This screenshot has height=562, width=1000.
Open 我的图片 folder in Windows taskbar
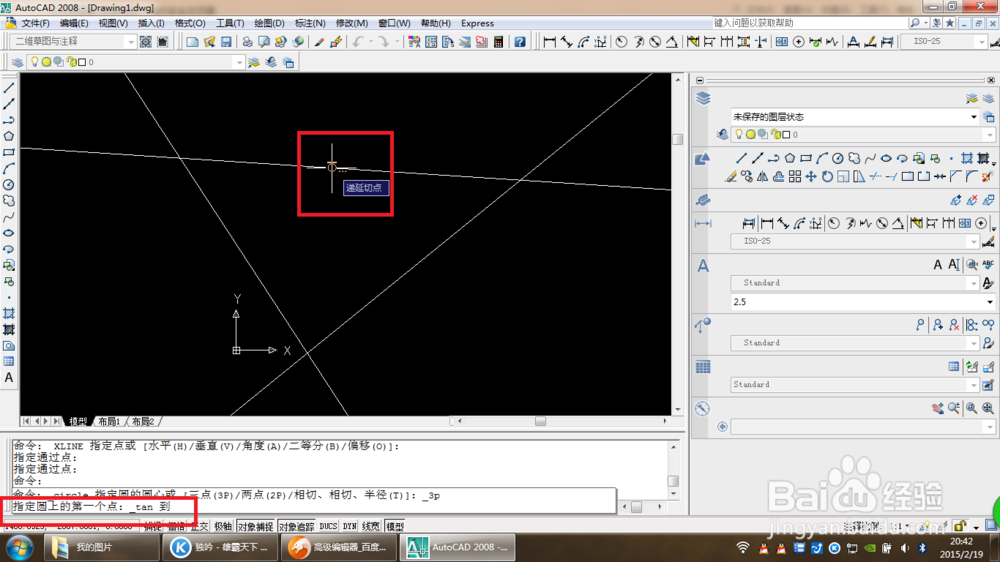[x=101, y=547]
